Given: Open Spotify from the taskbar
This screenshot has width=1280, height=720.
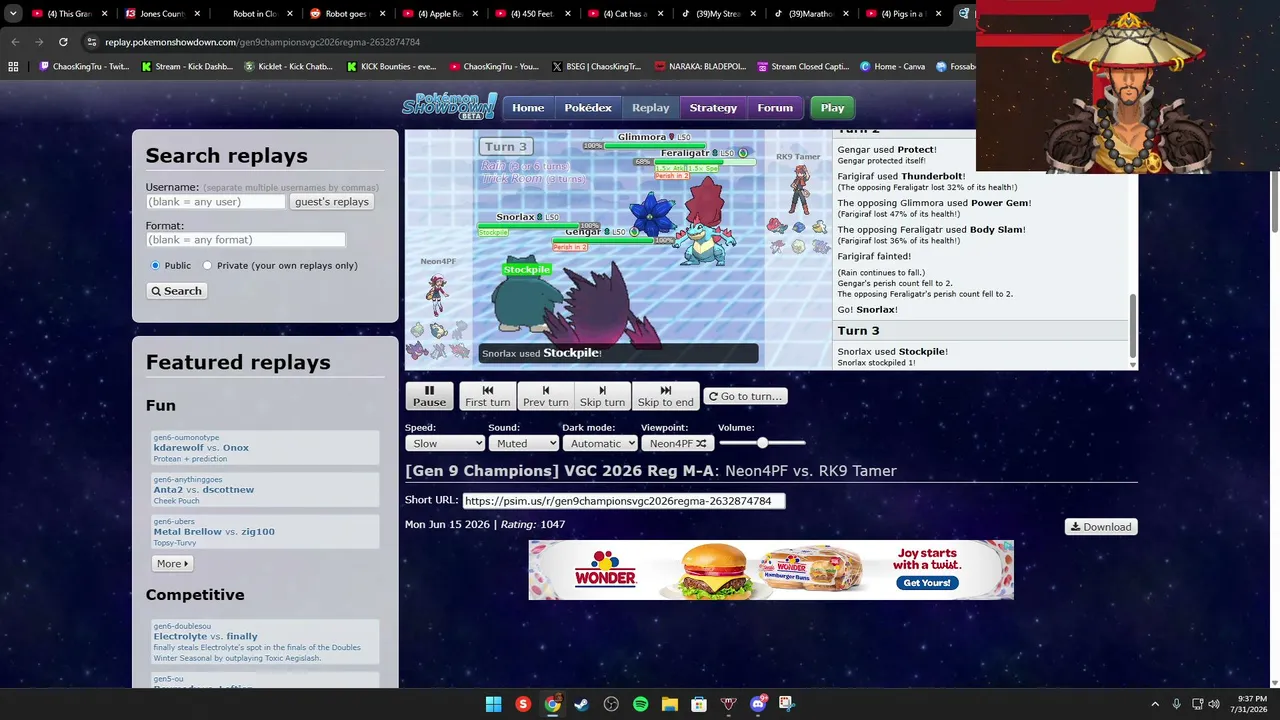Looking at the screenshot, I should tap(640, 704).
